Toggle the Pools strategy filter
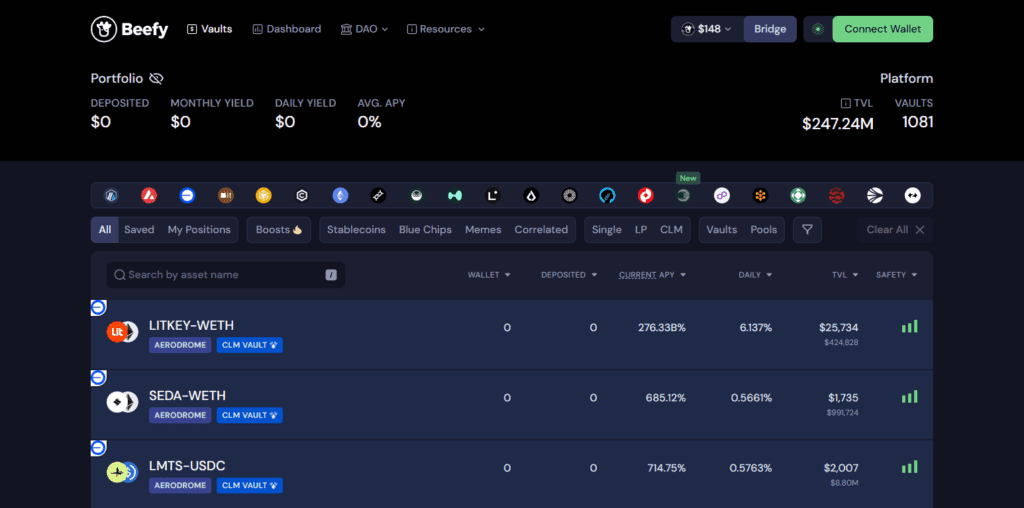This screenshot has height=508, width=1024. coord(763,230)
